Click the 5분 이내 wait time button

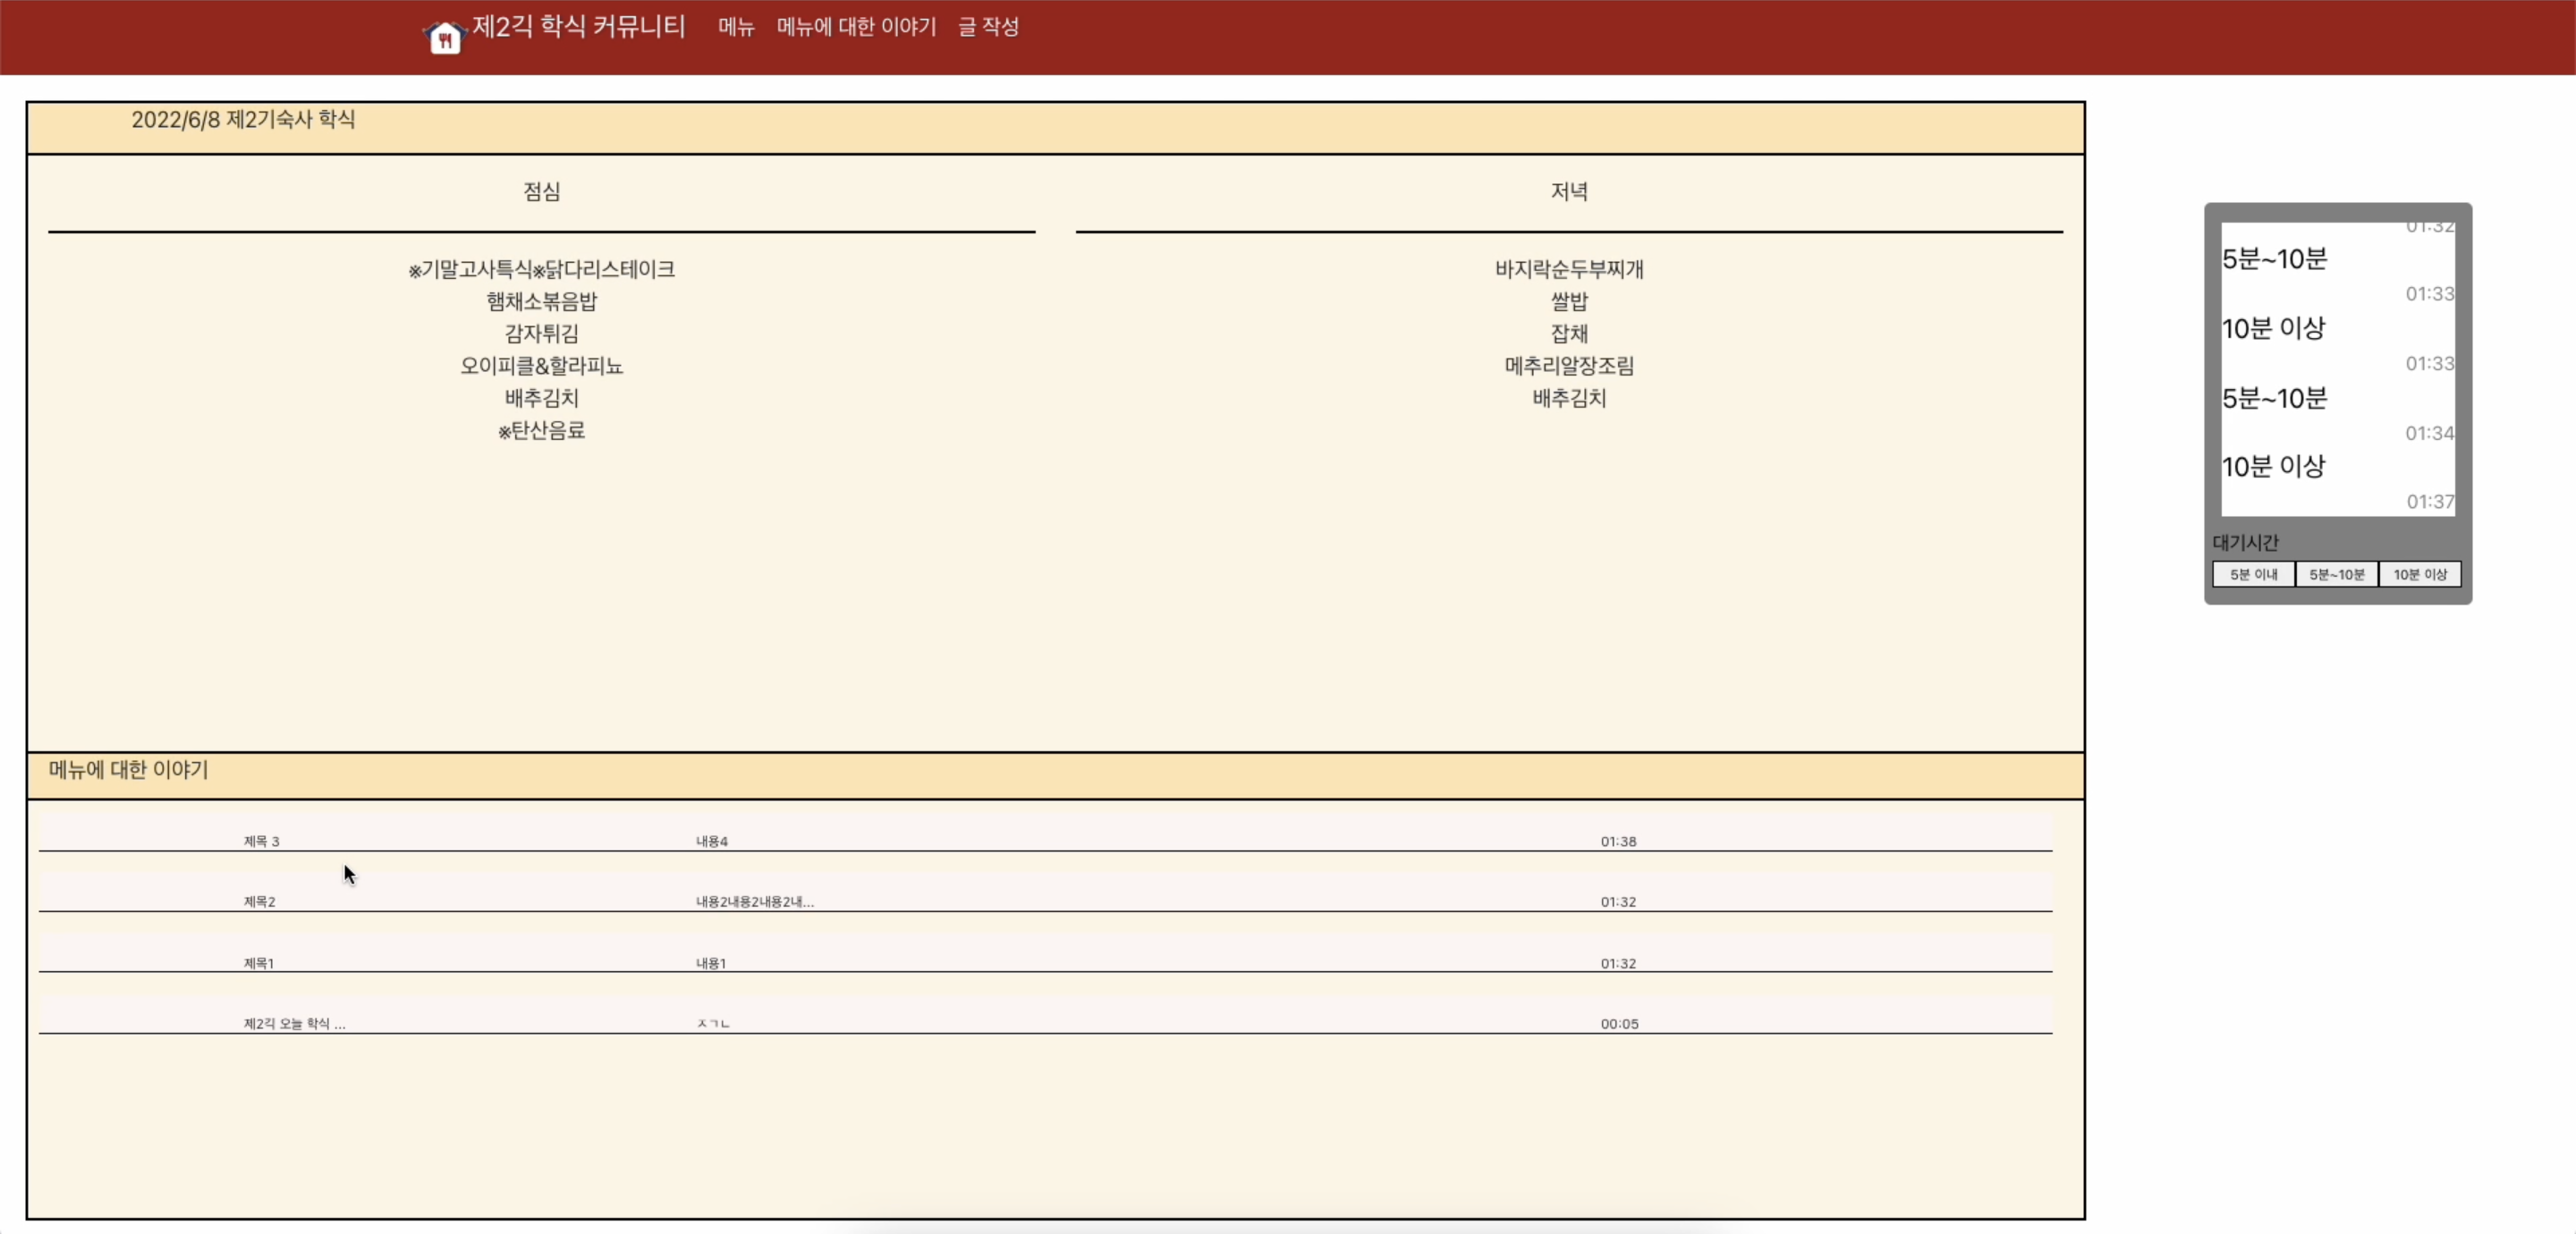pos(2252,574)
